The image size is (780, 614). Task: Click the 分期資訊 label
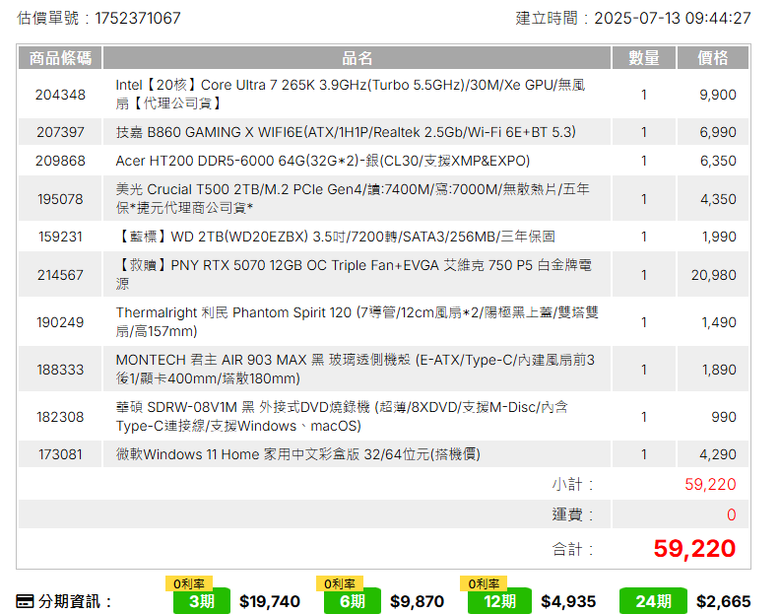(x=75, y=601)
